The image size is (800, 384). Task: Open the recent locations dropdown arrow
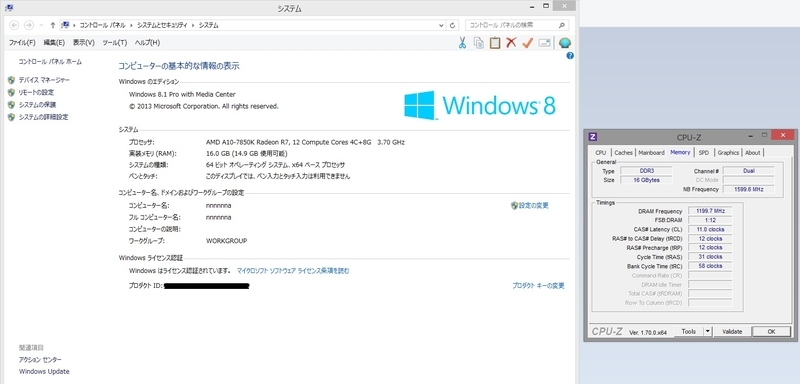pos(41,25)
